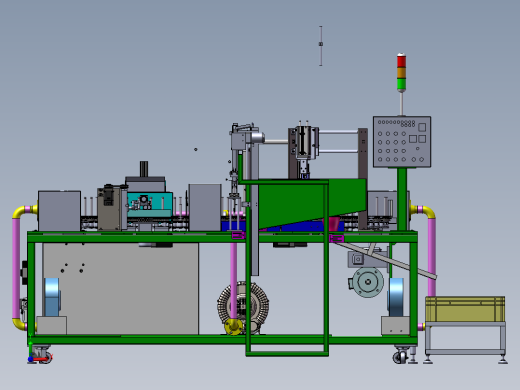This screenshot has width=520, height=390.
Task: Select the left blue roller wheel
Action: [52, 297]
